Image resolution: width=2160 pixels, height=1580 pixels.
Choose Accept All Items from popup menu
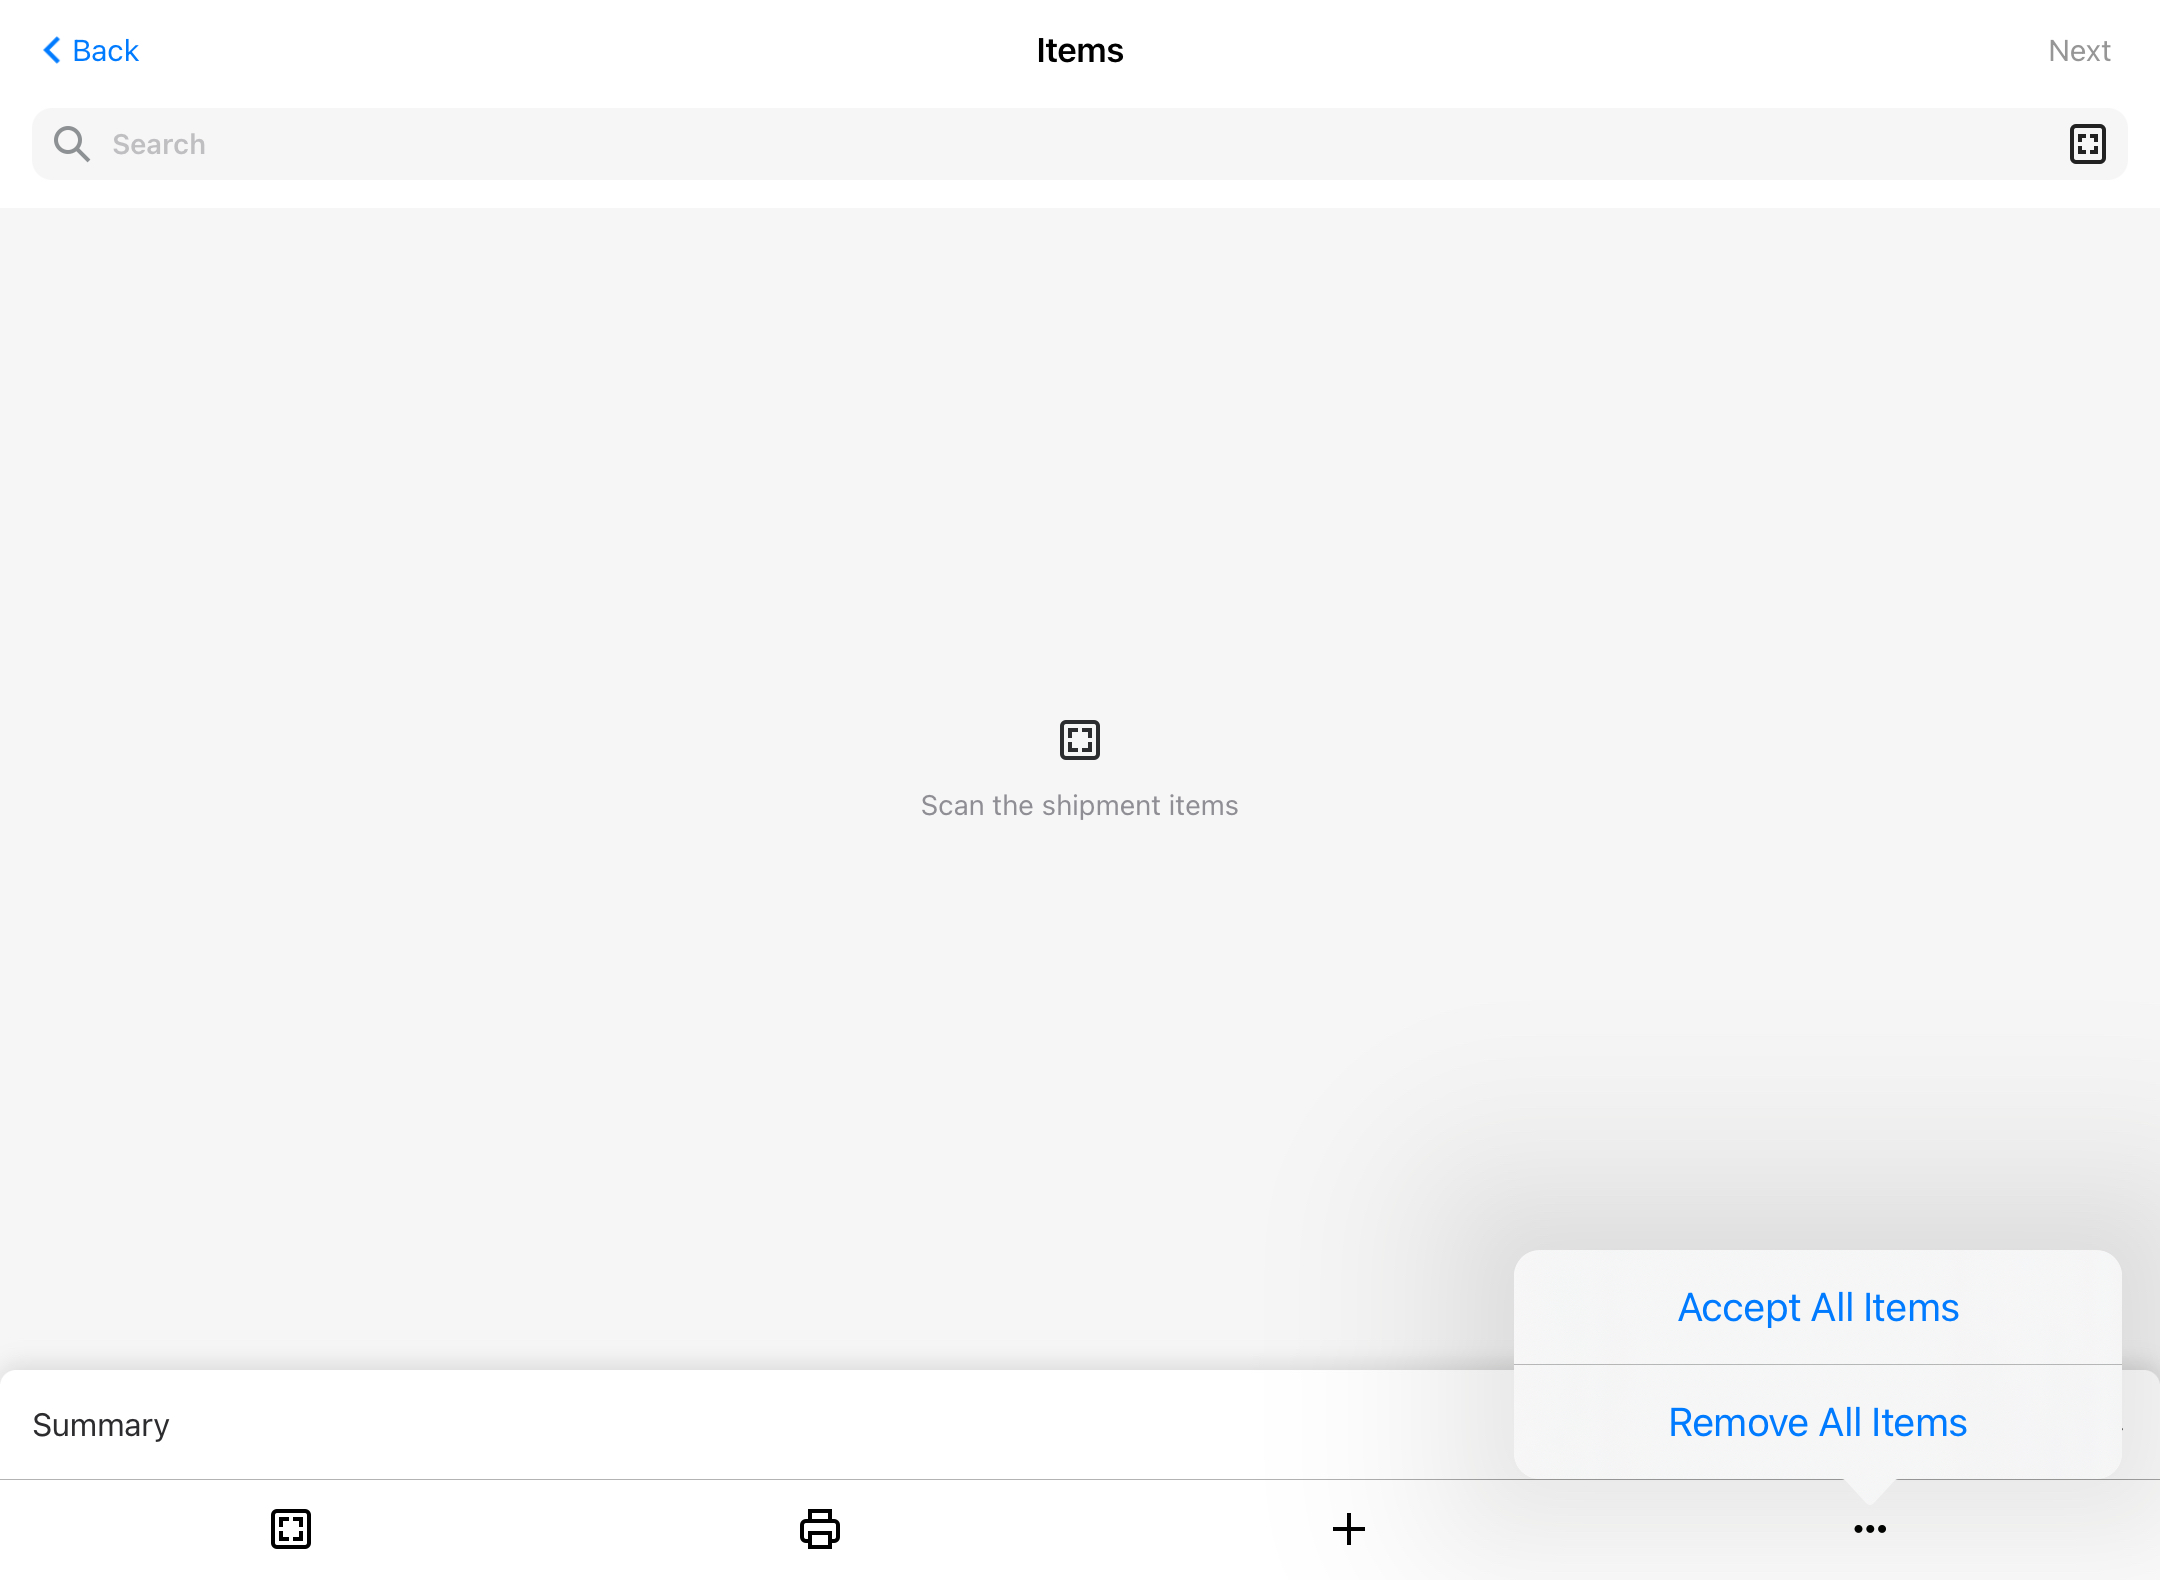(x=1818, y=1307)
